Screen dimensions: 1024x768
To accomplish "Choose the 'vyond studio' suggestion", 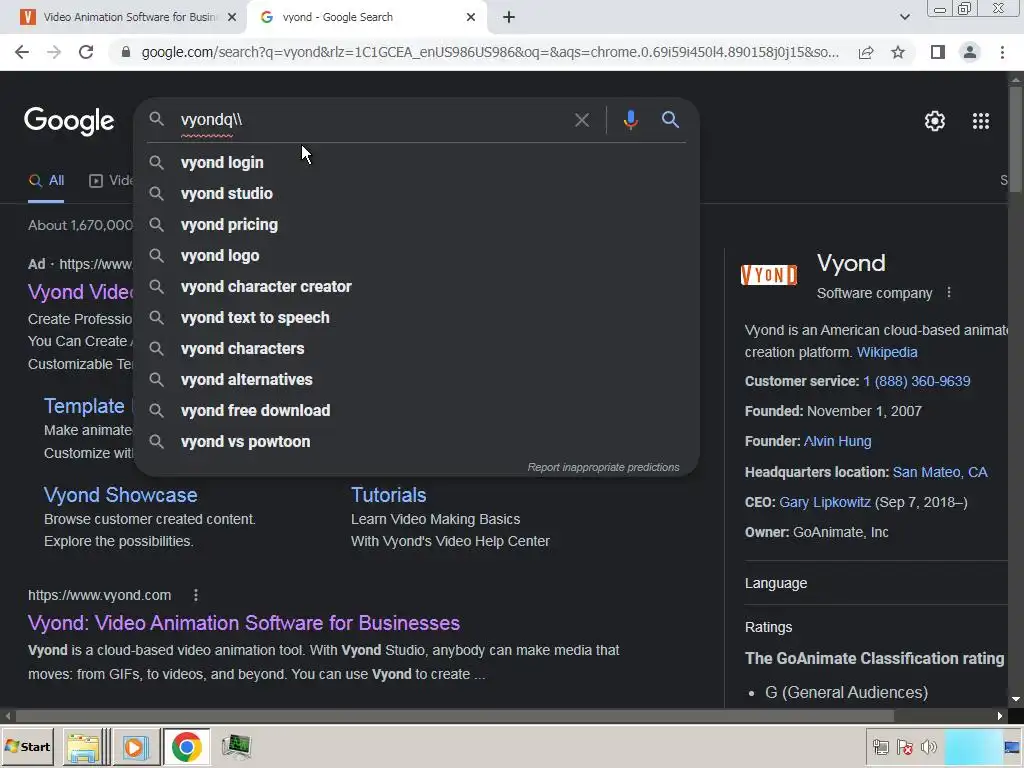I will [x=417, y=193].
